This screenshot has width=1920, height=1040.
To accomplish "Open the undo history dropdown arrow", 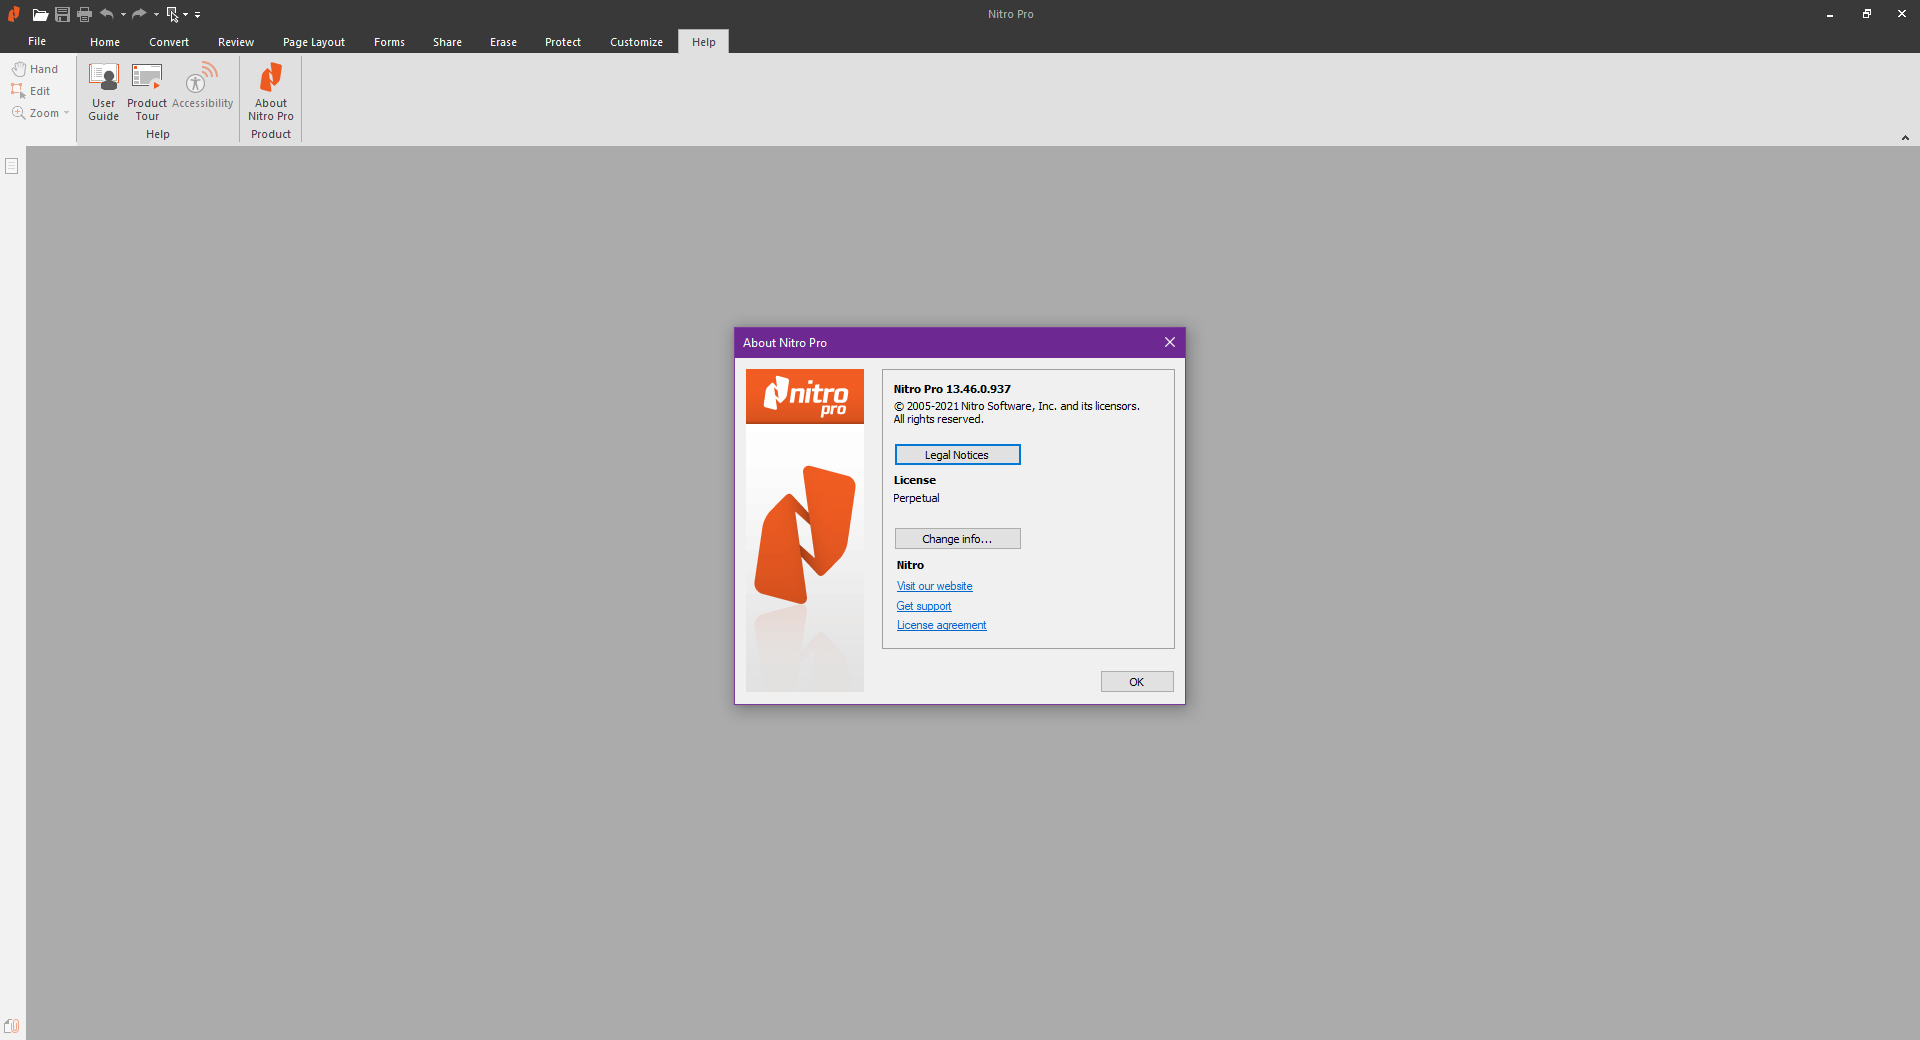I will [x=123, y=14].
